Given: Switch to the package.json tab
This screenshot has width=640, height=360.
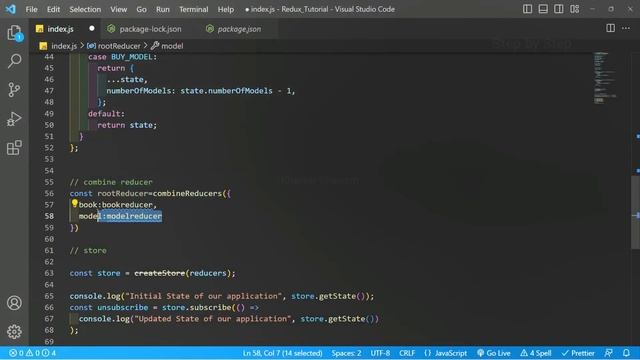Looking at the screenshot, I should 239,29.
